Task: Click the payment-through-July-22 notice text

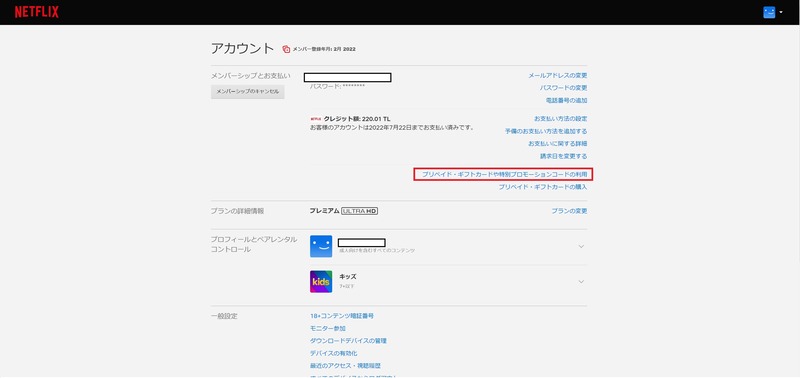Action: (391, 128)
